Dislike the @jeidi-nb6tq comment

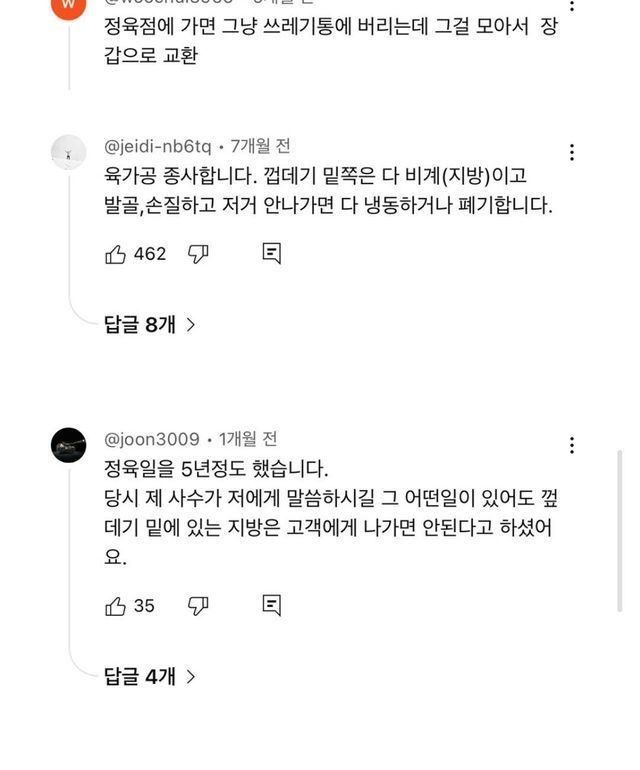point(198,254)
